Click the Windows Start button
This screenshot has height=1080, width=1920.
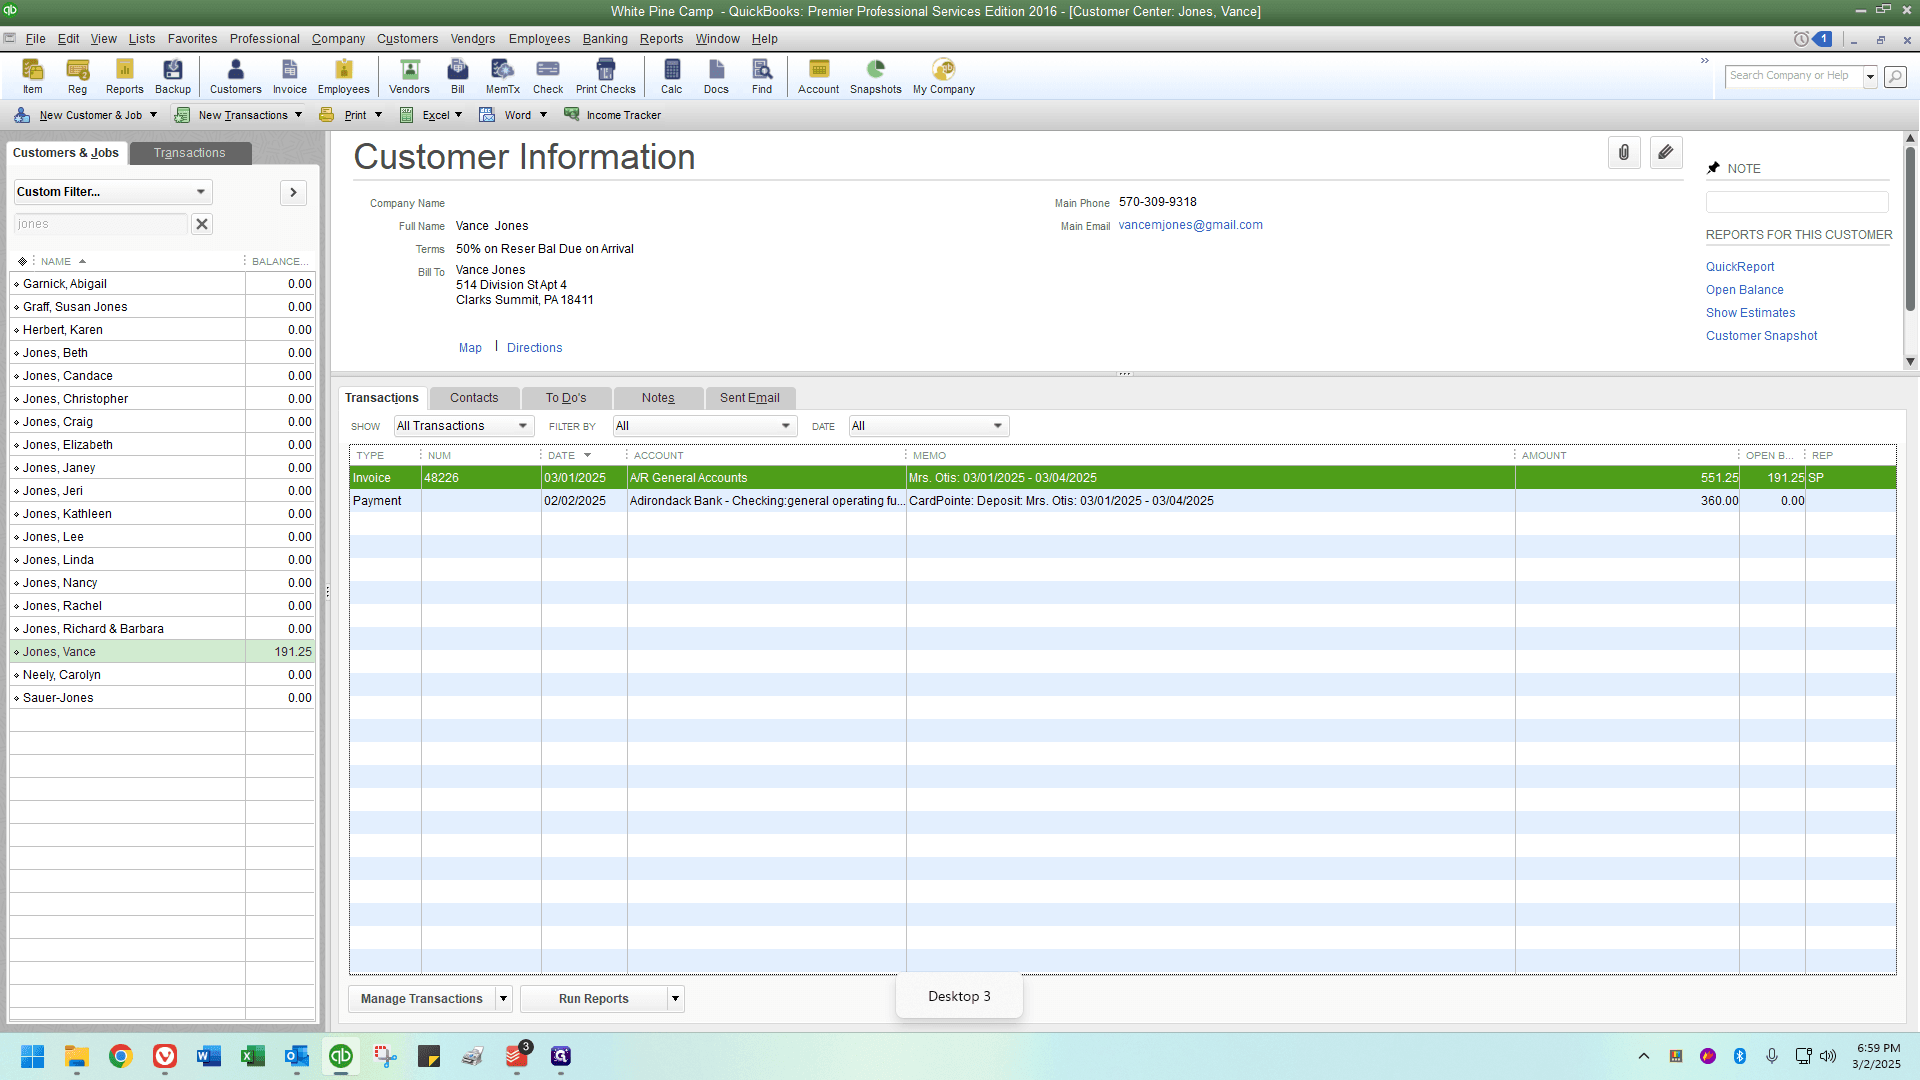click(33, 1056)
